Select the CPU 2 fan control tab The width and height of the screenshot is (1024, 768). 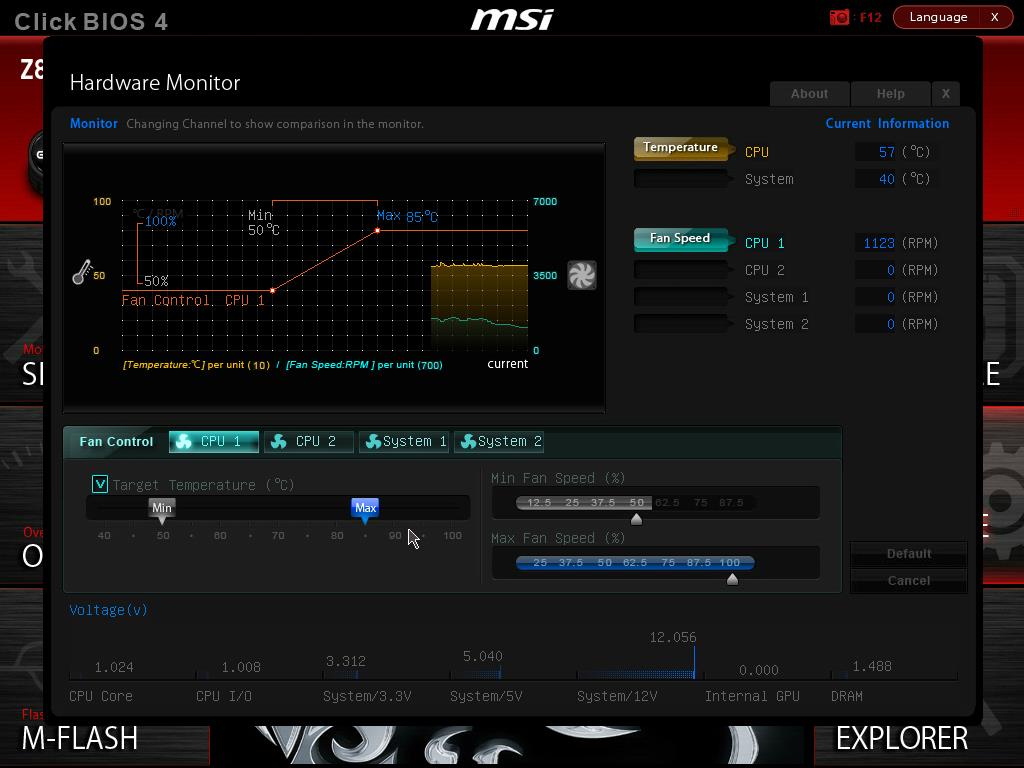click(309, 441)
